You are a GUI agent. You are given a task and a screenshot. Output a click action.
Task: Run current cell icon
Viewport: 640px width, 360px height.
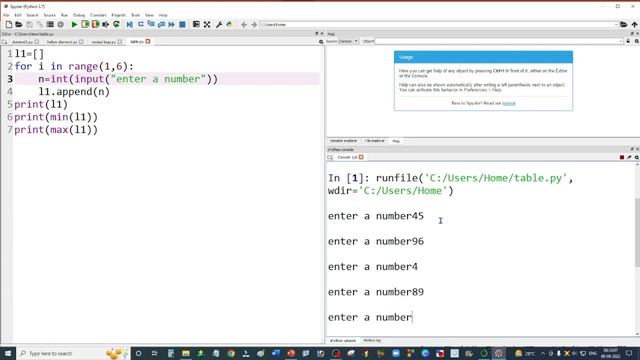pyautogui.click(x=85, y=24)
